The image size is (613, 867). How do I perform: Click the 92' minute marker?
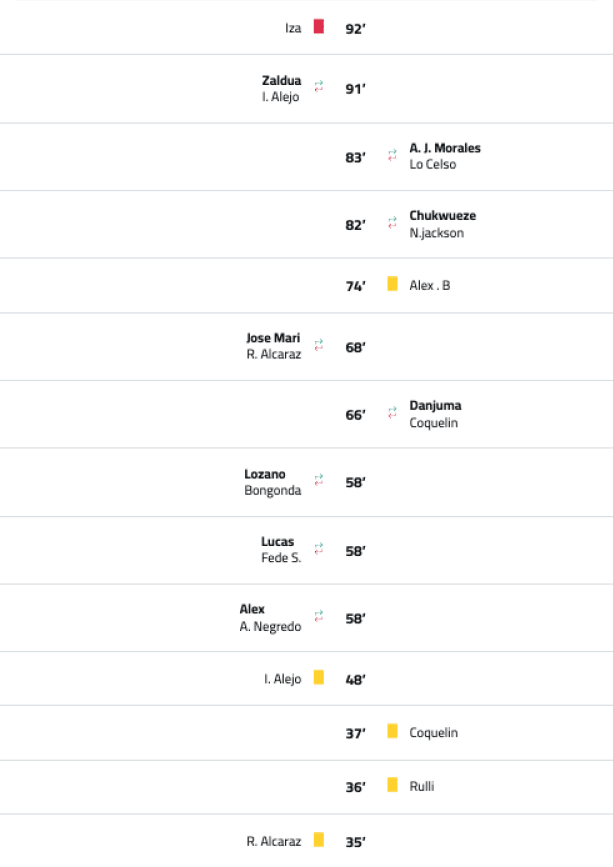(355, 29)
